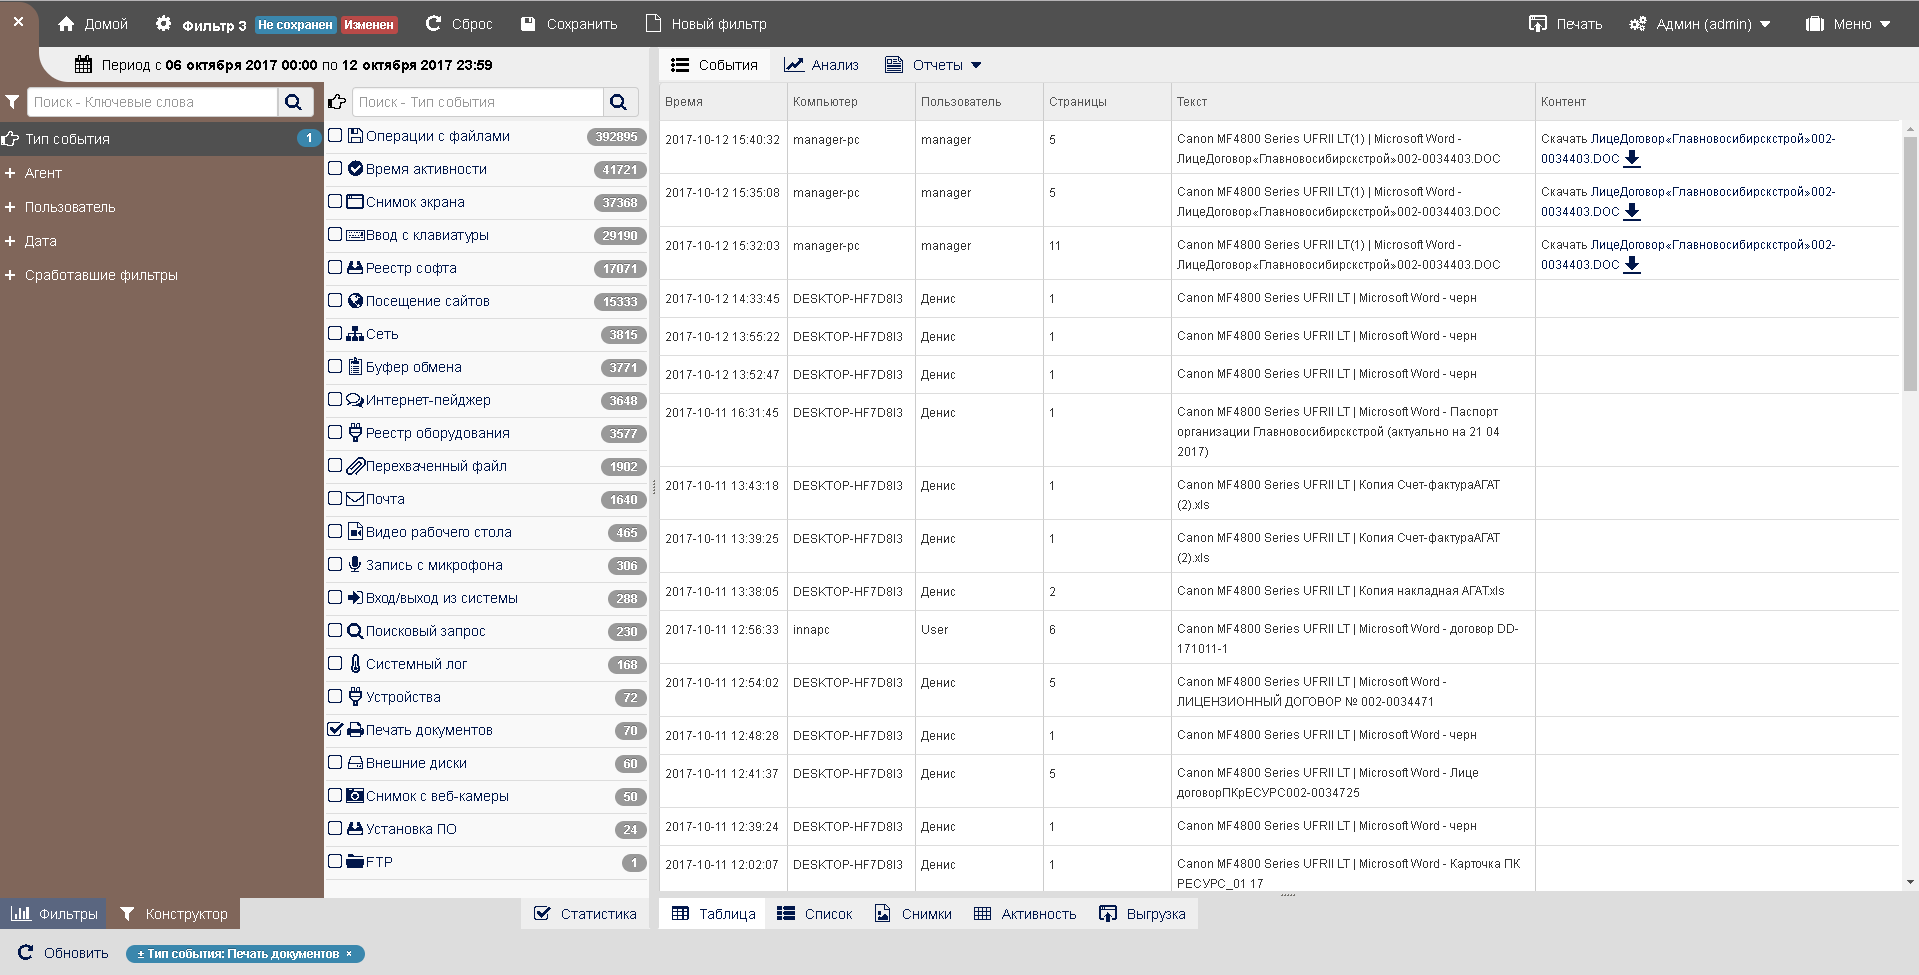Switch to the 'Список' view tab
1919x975 pixels.
[x=815, y=914]
